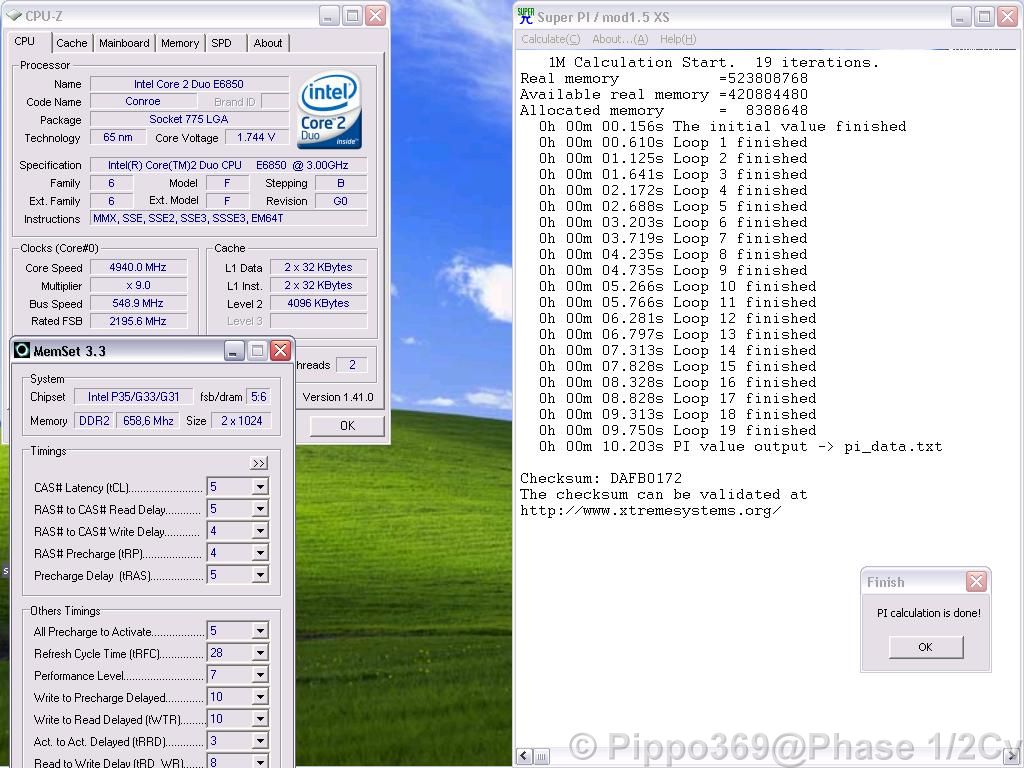The image size is (1024, 768).
Task: Click the PI calculation is done! message
Action: tap(929, 613)
